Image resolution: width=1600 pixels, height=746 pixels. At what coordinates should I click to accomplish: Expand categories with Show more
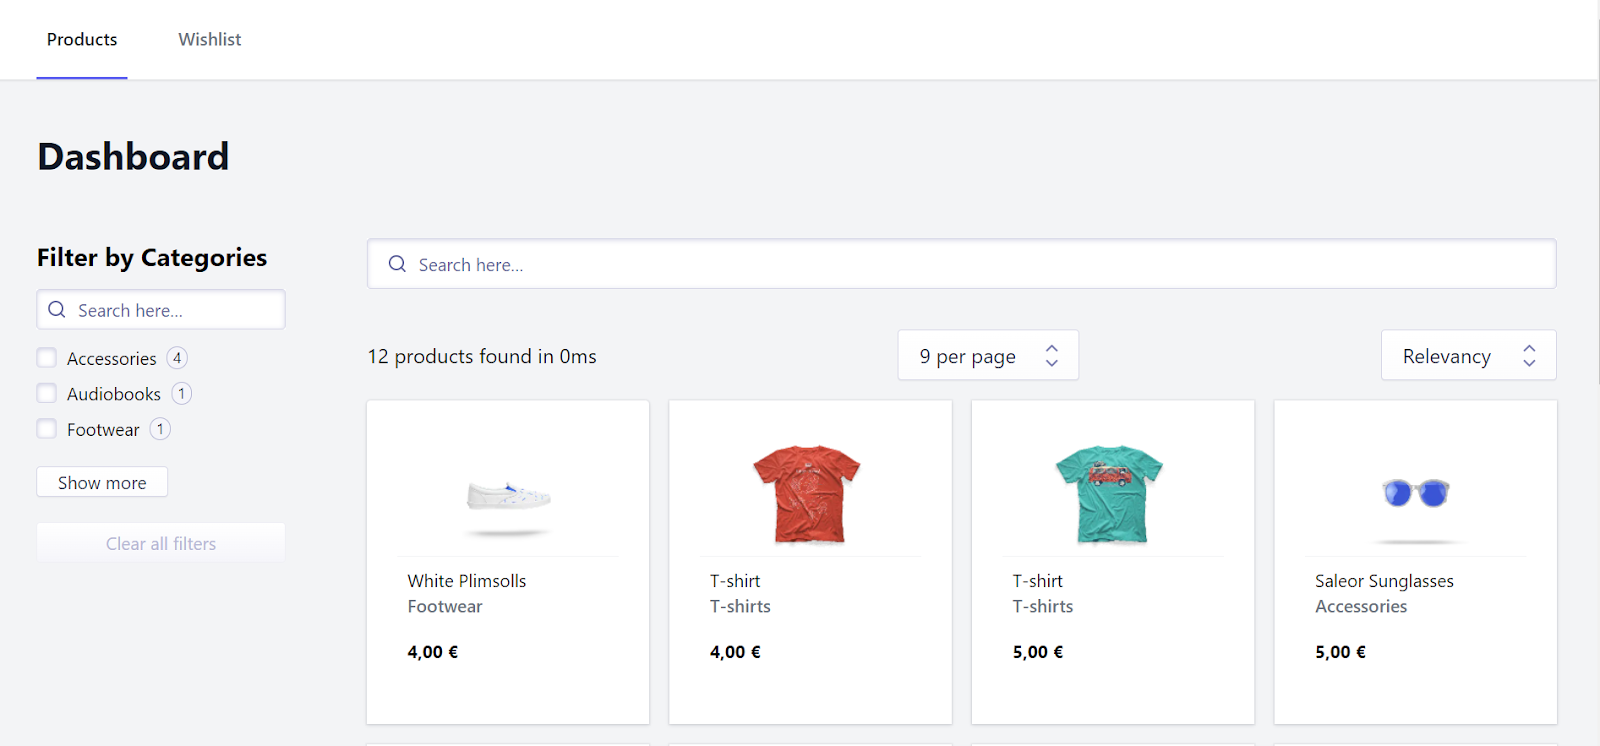[x=102, y=482]
